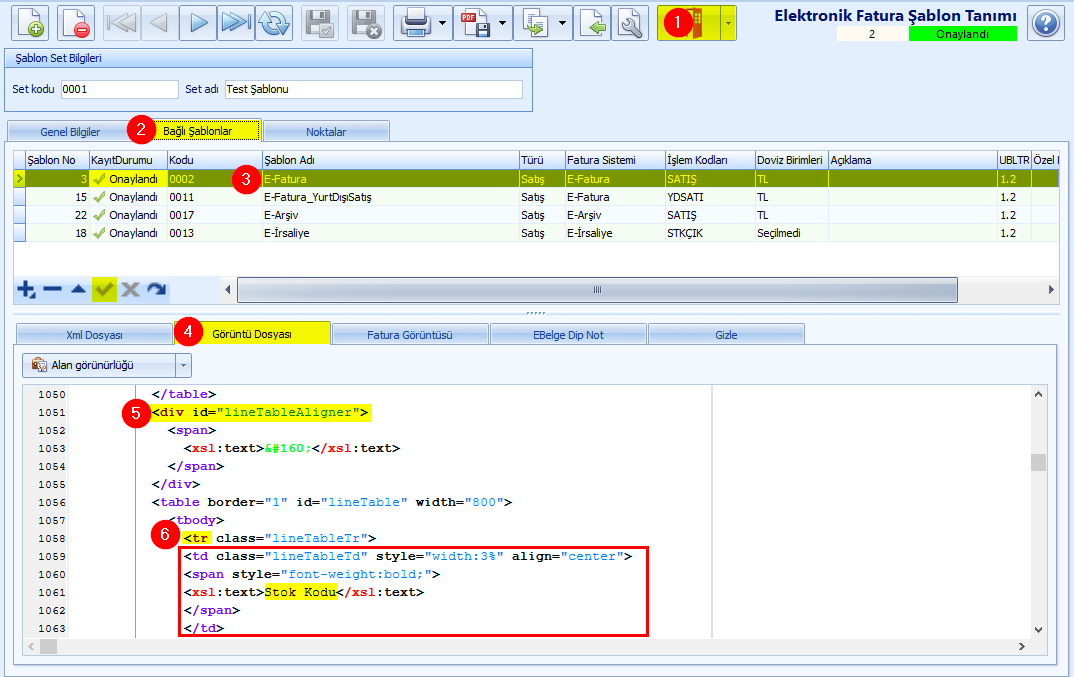Click the up triangle icon in the grid navigator
Image resolution: width=1074 pixels, height=677 pixels.
tap(78, 289)
